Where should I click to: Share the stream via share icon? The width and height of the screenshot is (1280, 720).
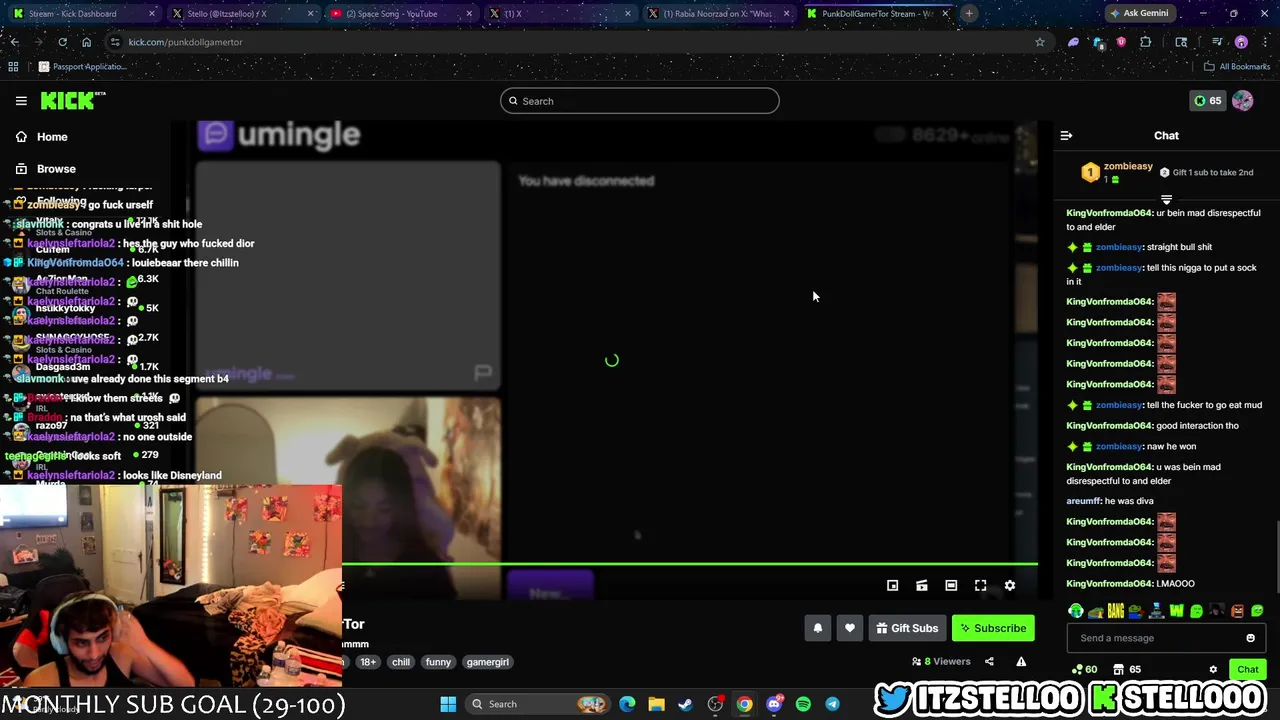pos(989,662)
